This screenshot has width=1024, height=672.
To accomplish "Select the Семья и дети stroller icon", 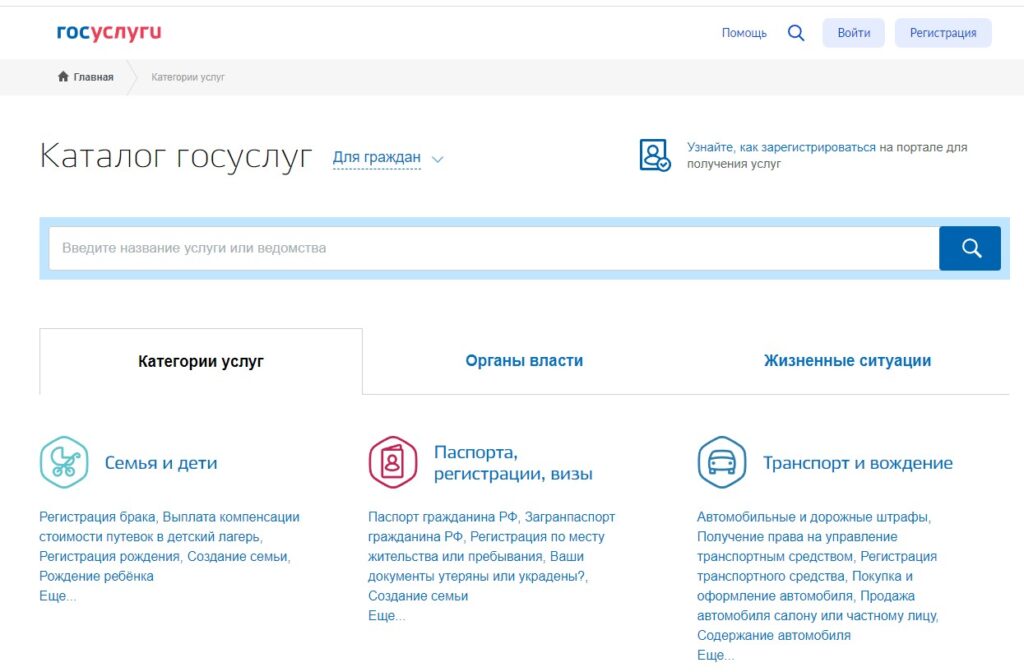I will pos(64,462).
